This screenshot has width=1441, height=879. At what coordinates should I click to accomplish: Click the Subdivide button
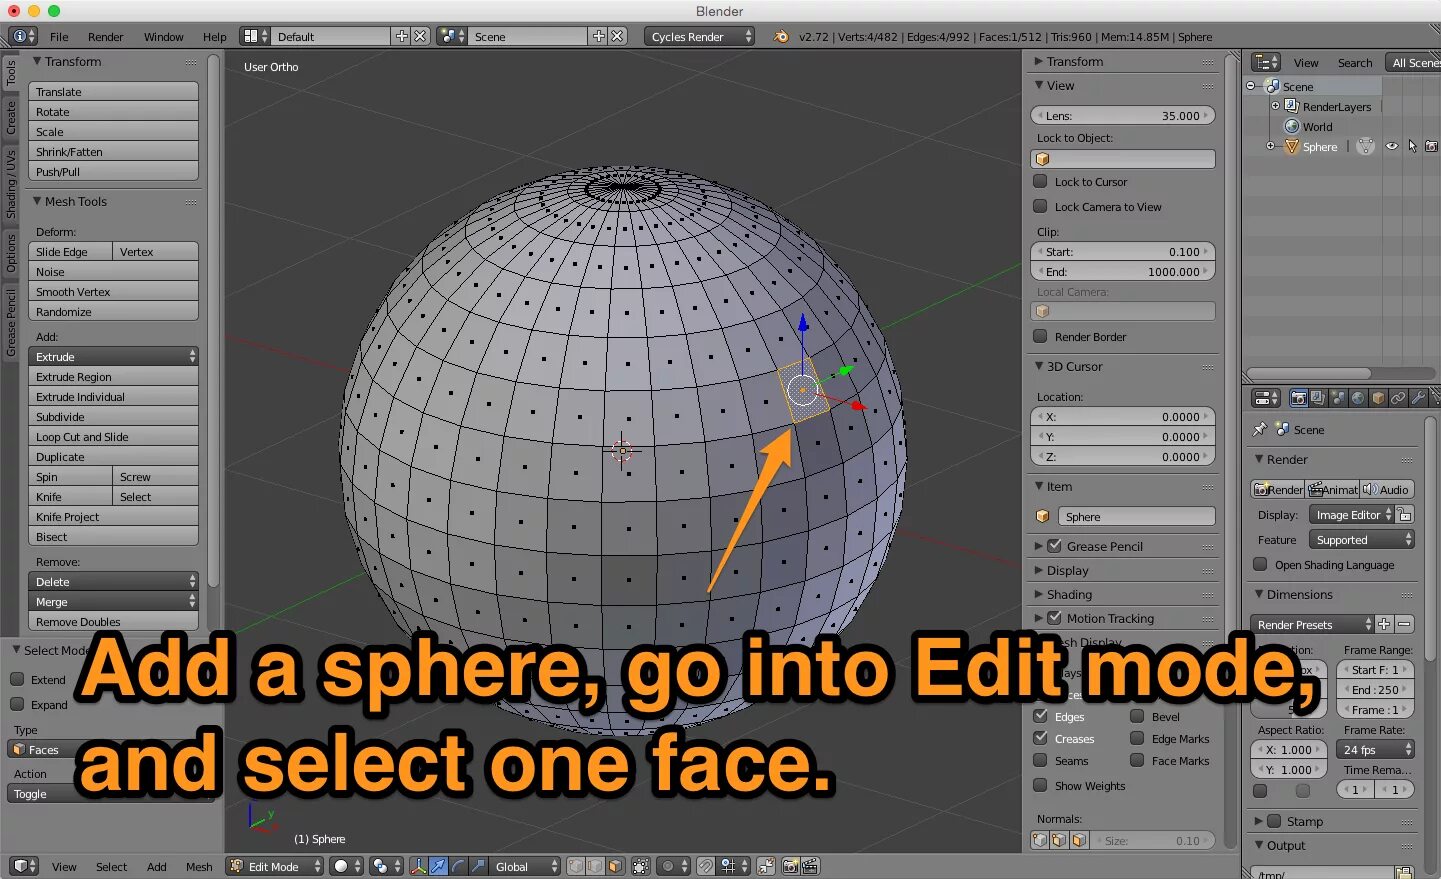coord(113,416)
